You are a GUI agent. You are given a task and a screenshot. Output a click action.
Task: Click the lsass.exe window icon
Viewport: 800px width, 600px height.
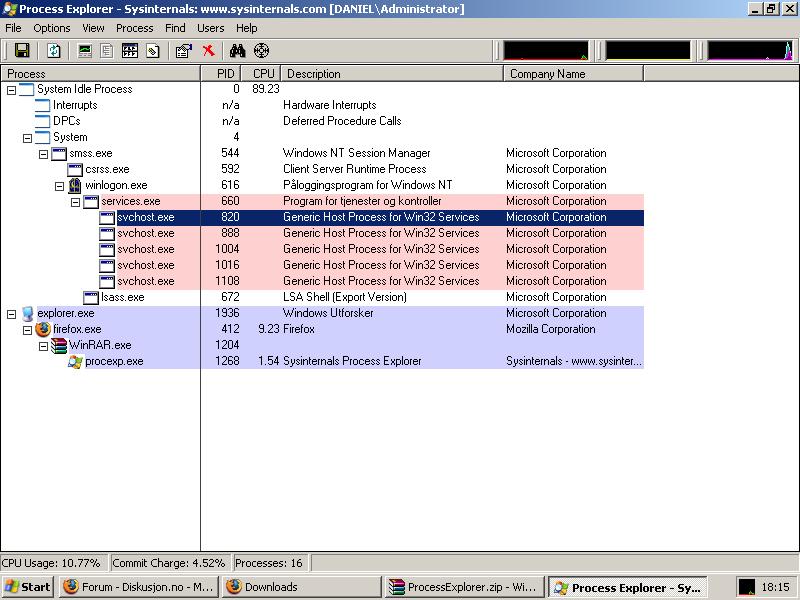[x=91, y=297]
